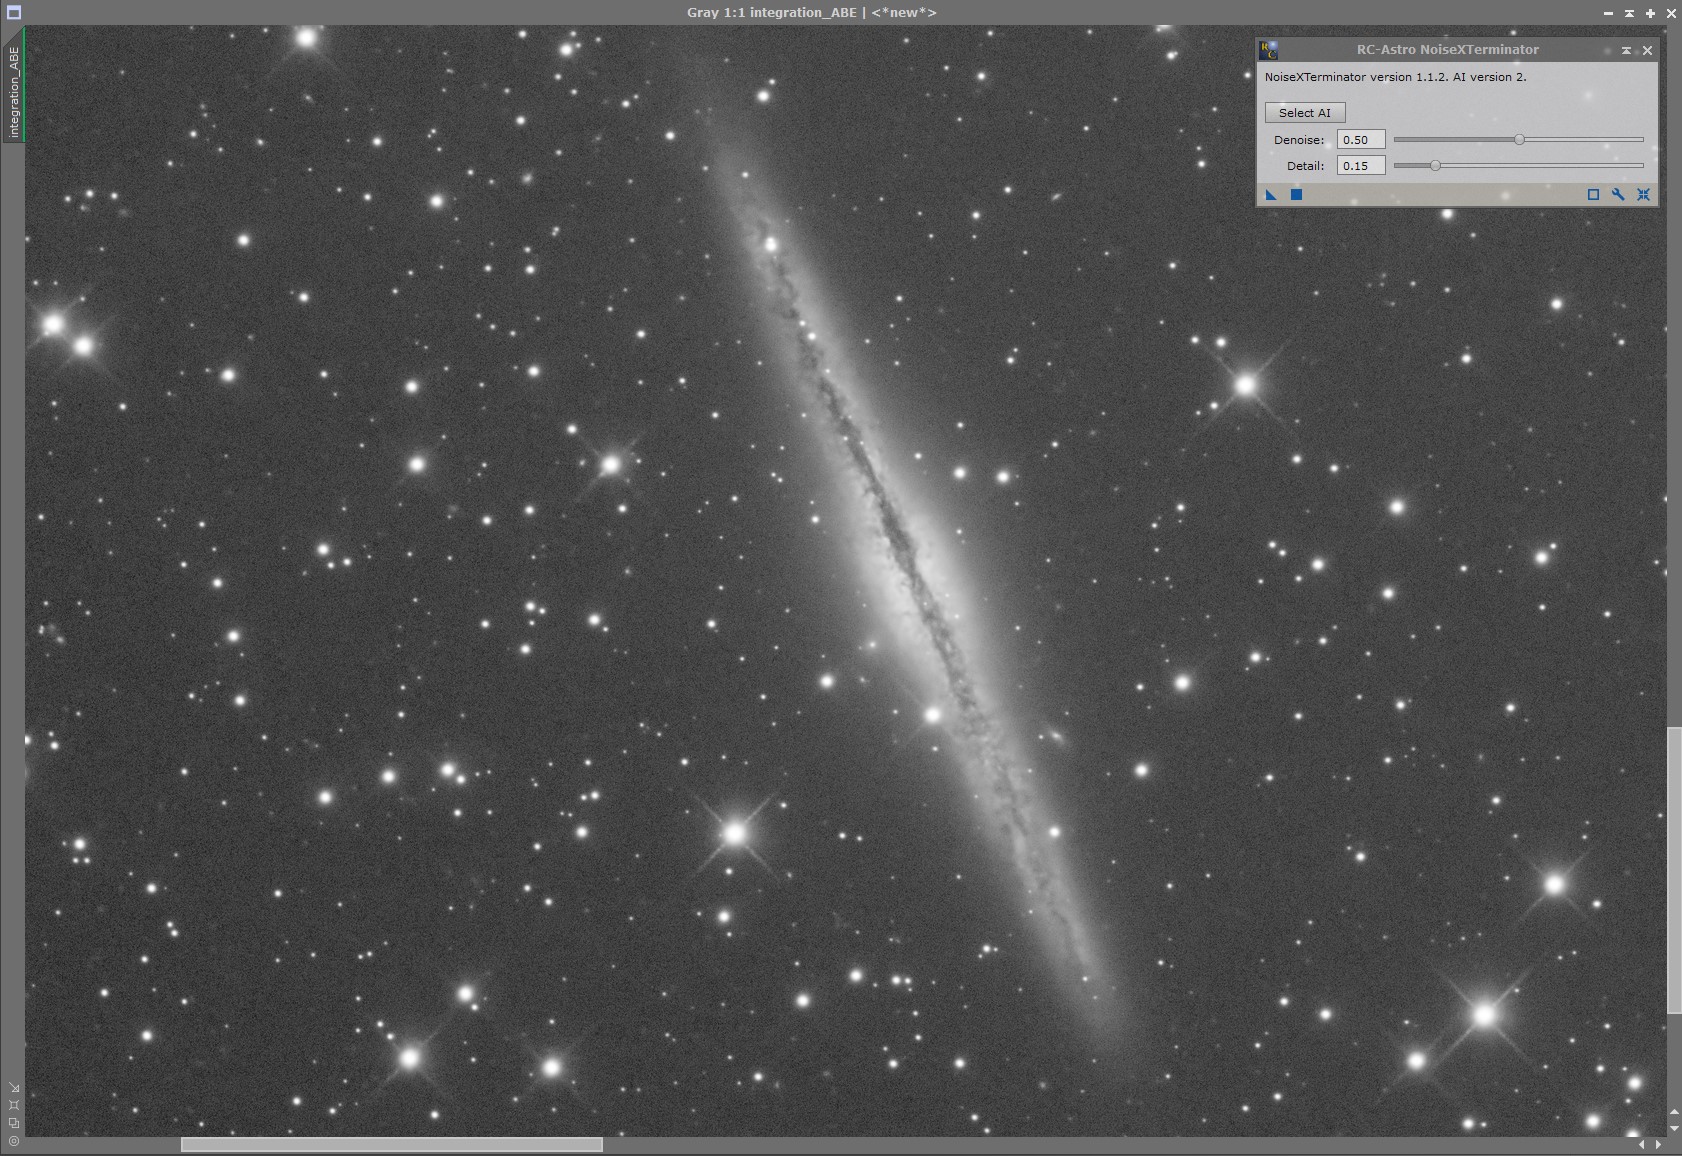Select the integration_ABE view tab
The height and width of the screenshot is (1156, 1682).
[14, 91]
